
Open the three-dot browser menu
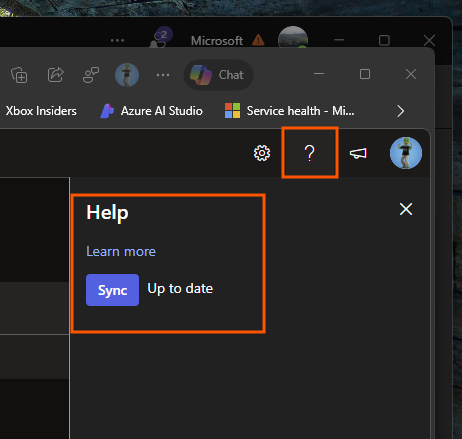point(163,75)
